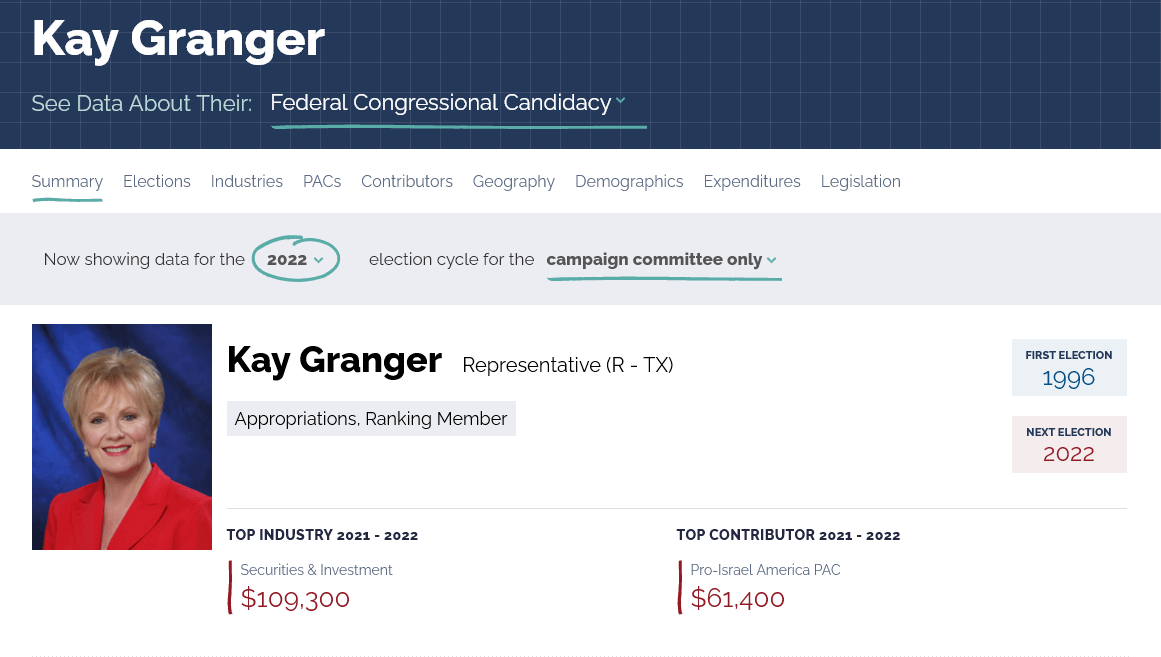Click the chevron next to Federal Congressional Candidacy

click(620, 100)
